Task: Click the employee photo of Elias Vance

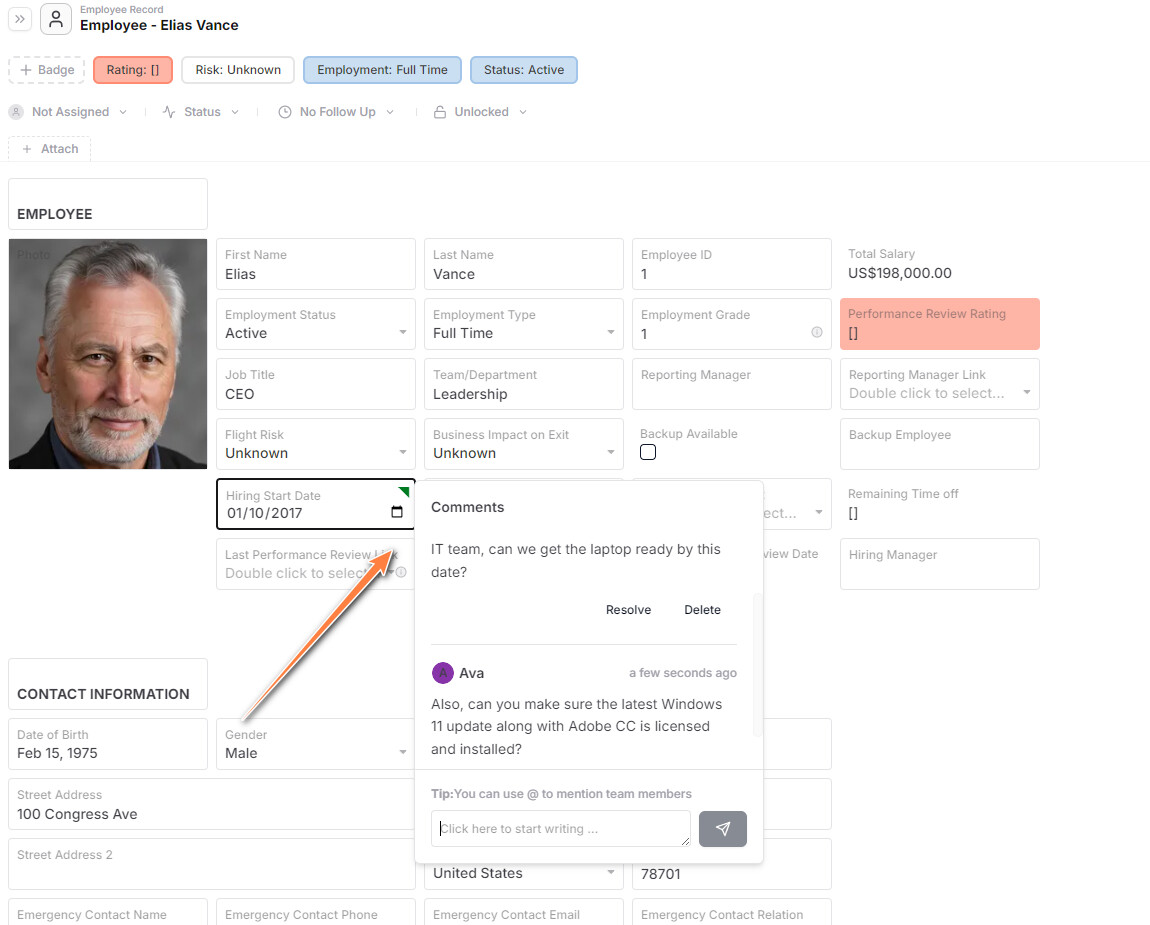Action: coord(108,354)
